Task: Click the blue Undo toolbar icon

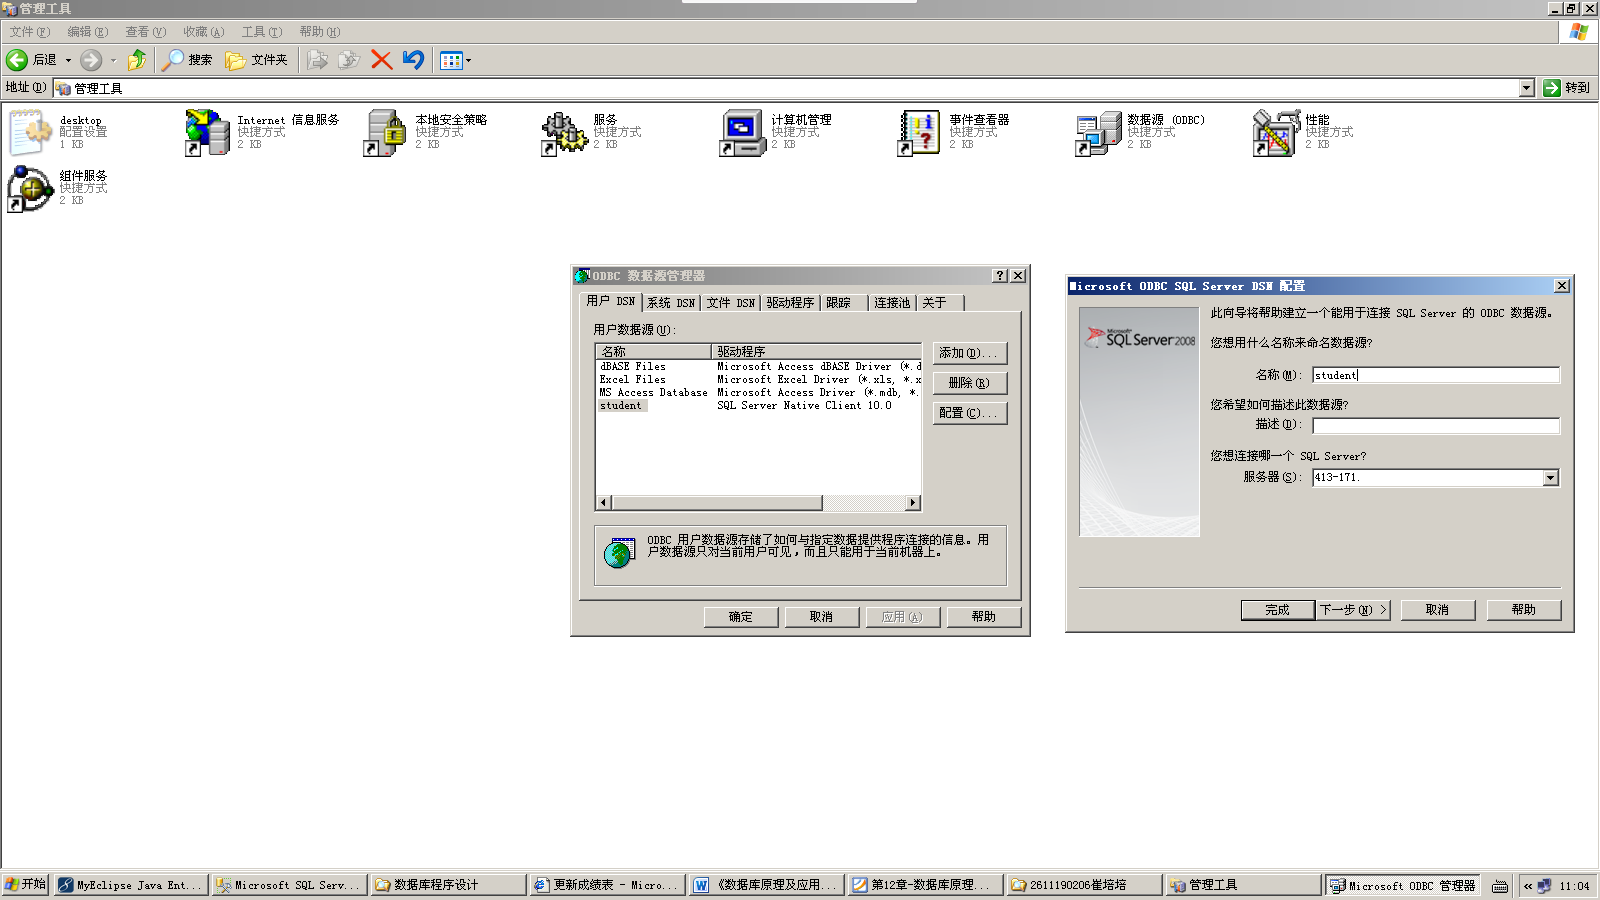Action: (x=413, y=60)
